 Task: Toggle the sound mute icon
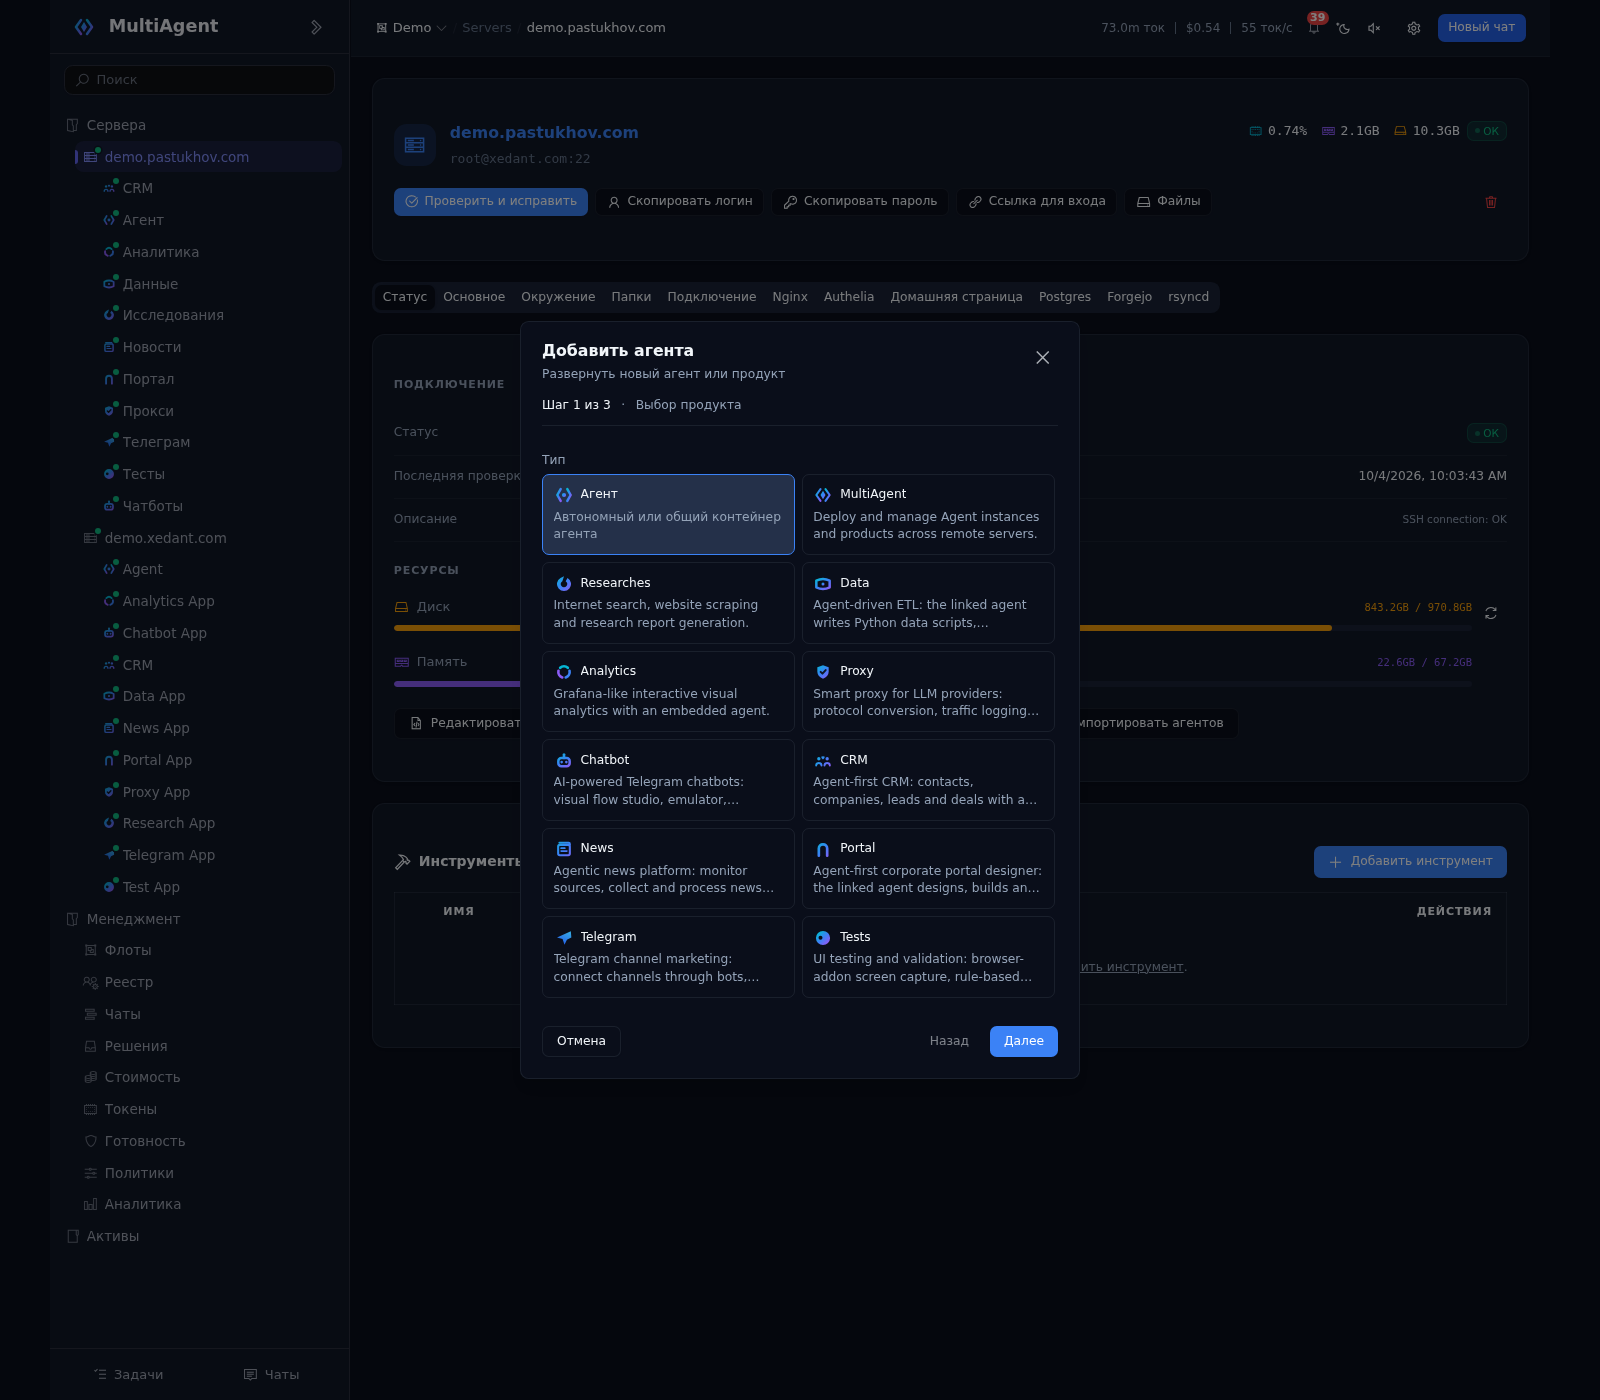point(1374,28)
